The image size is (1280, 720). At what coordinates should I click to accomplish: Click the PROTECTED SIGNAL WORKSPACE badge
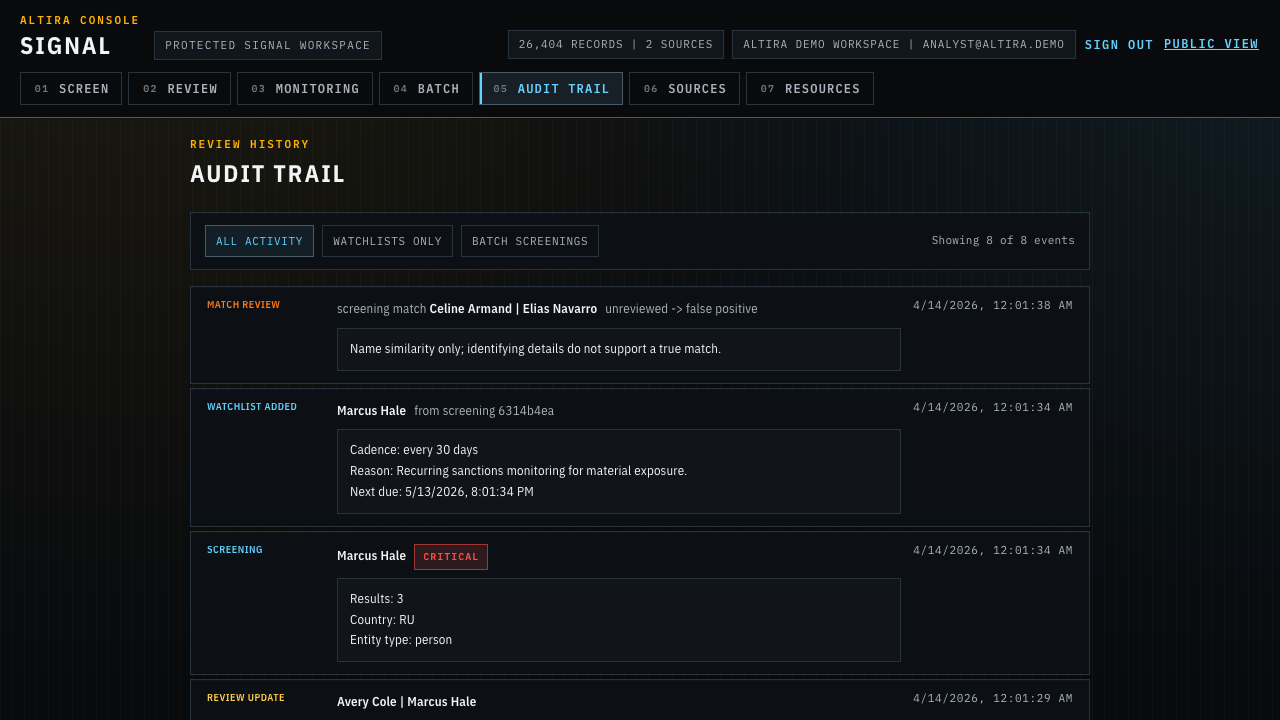[268, 44]
